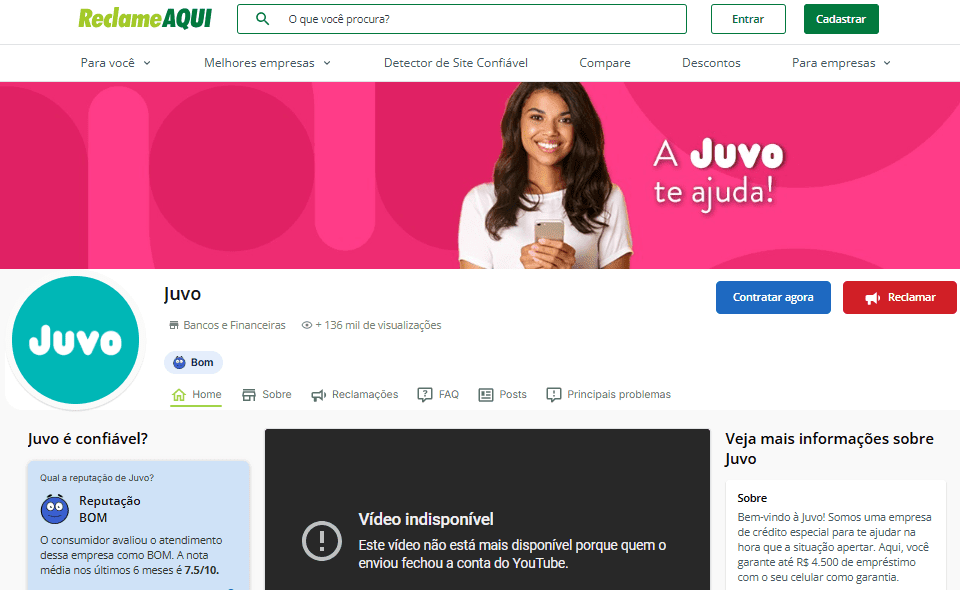Open the Descontos menu item

click(x=711, y=63)
